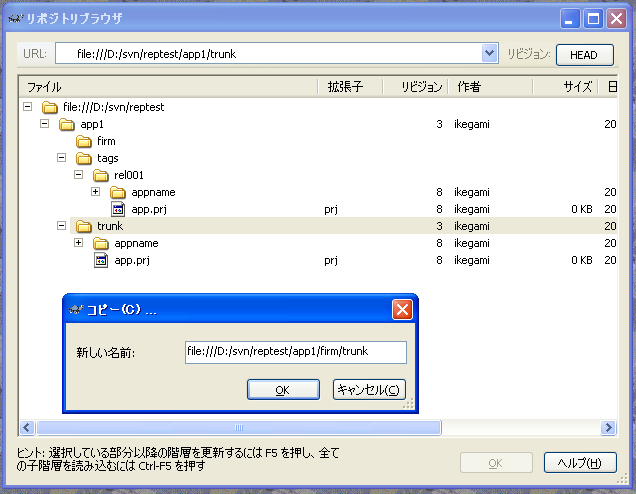The height and width of the screenshot is (494, 636).
Task: Click the ikegami author cell in the app1 row
Action: (472, 125)
